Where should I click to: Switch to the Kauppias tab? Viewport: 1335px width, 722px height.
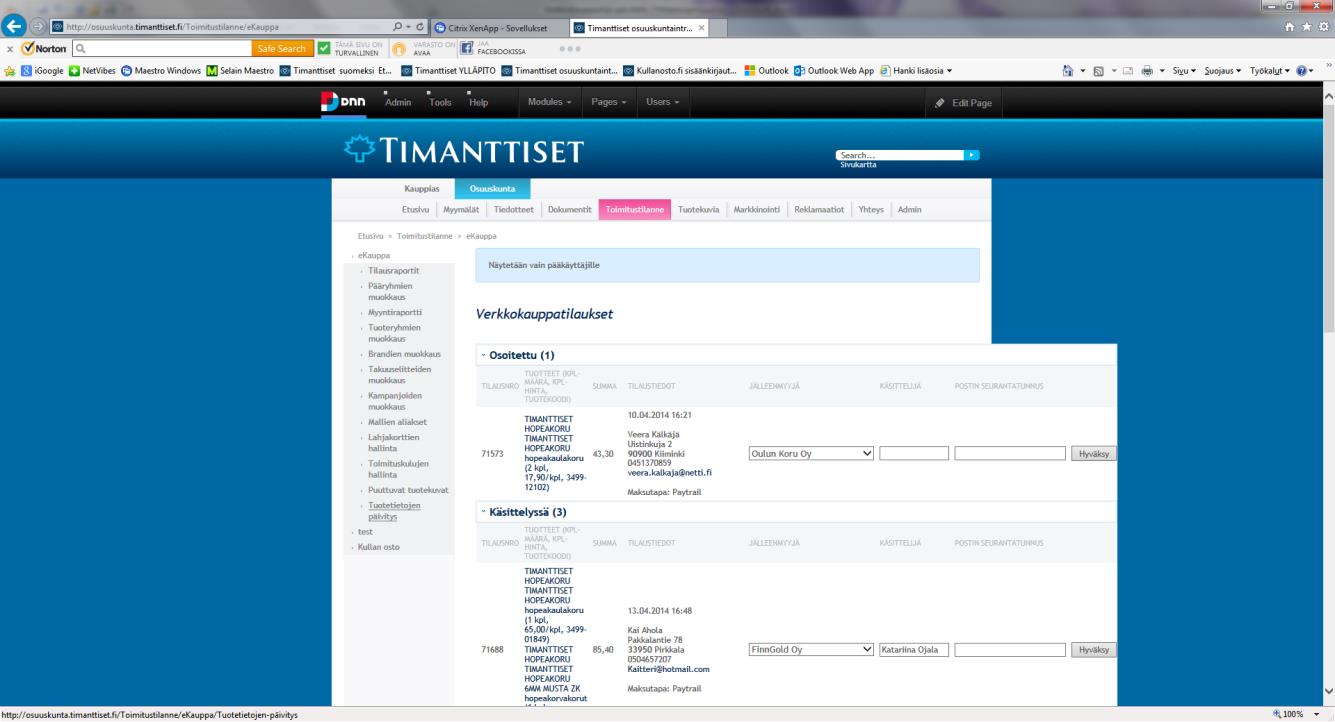[x=420, y=188]
